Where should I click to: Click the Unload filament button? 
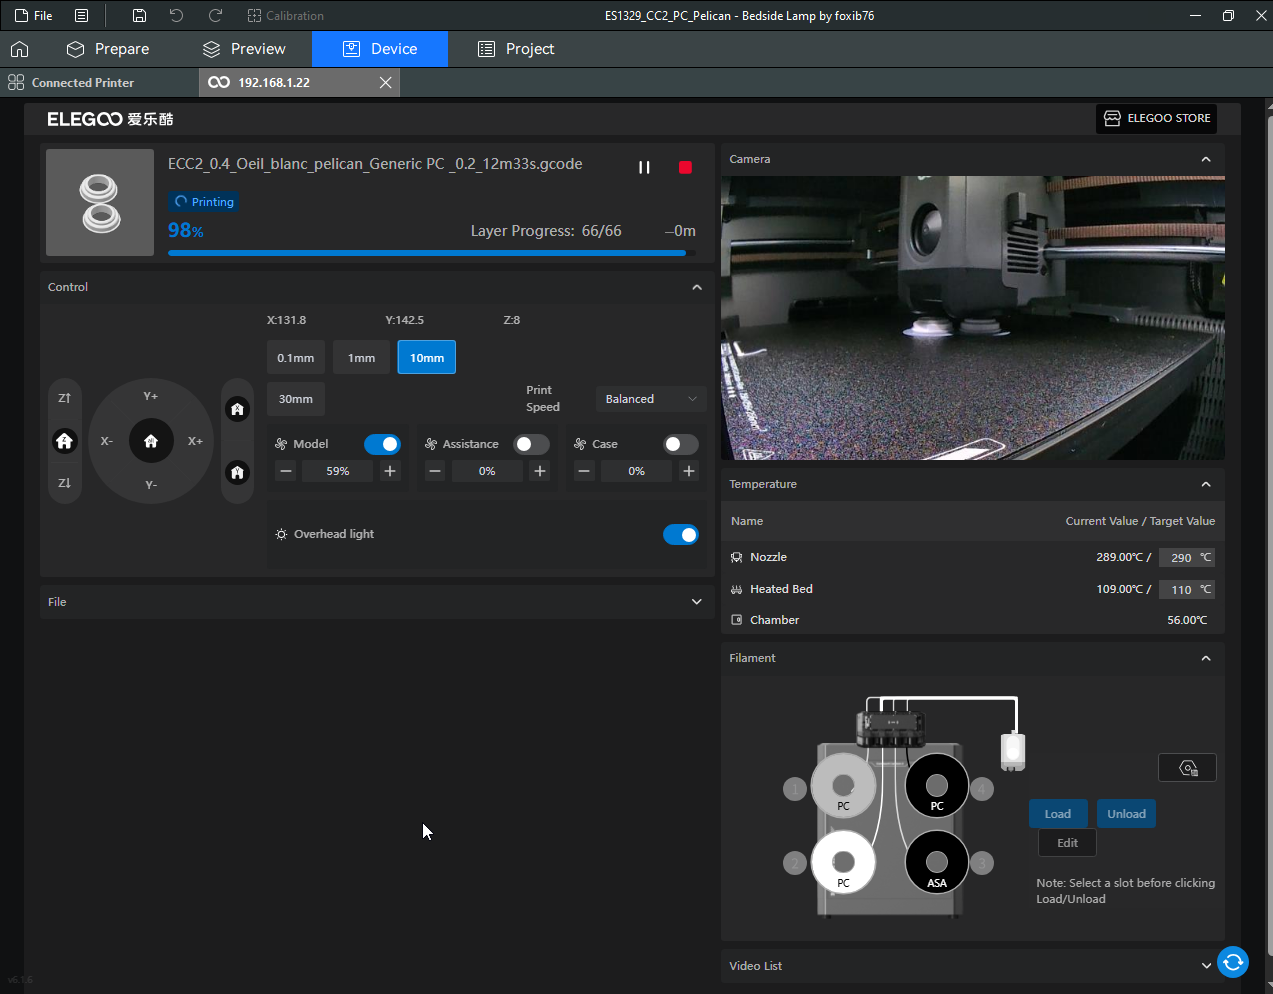point(1126,814)
